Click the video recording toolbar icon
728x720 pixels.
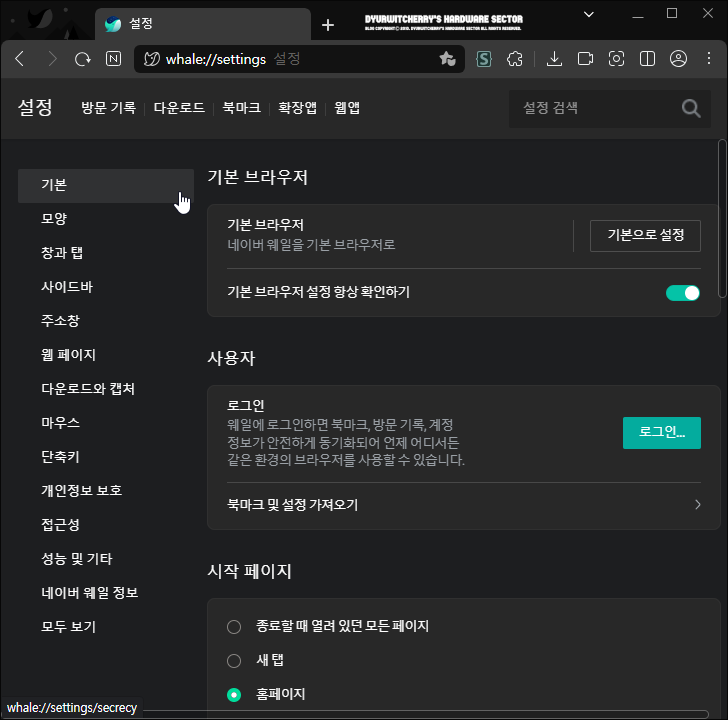click(x=585, y=59)
